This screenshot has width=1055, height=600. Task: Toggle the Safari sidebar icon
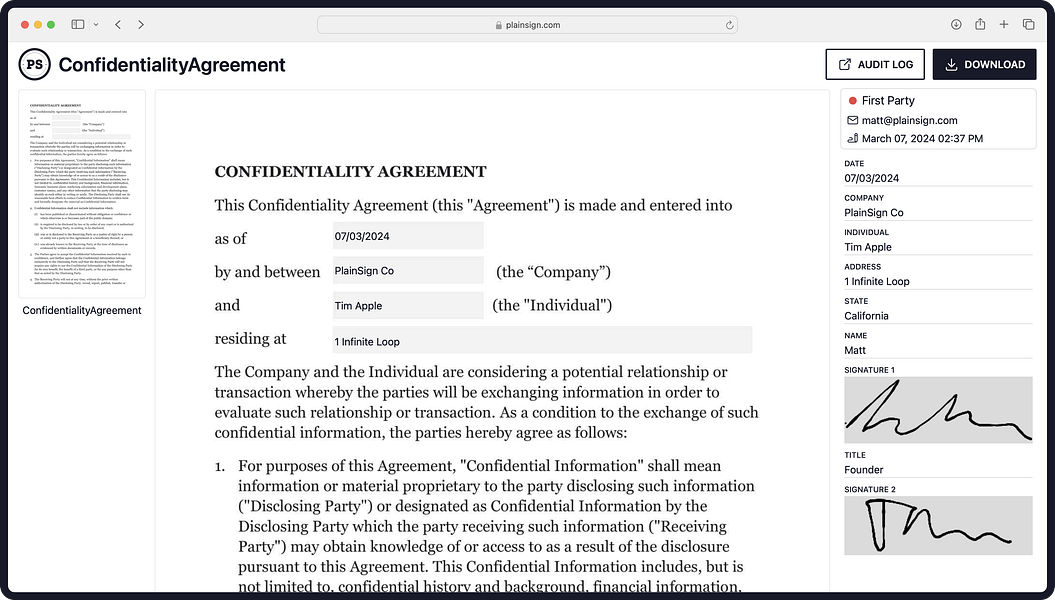pos(78,24)
